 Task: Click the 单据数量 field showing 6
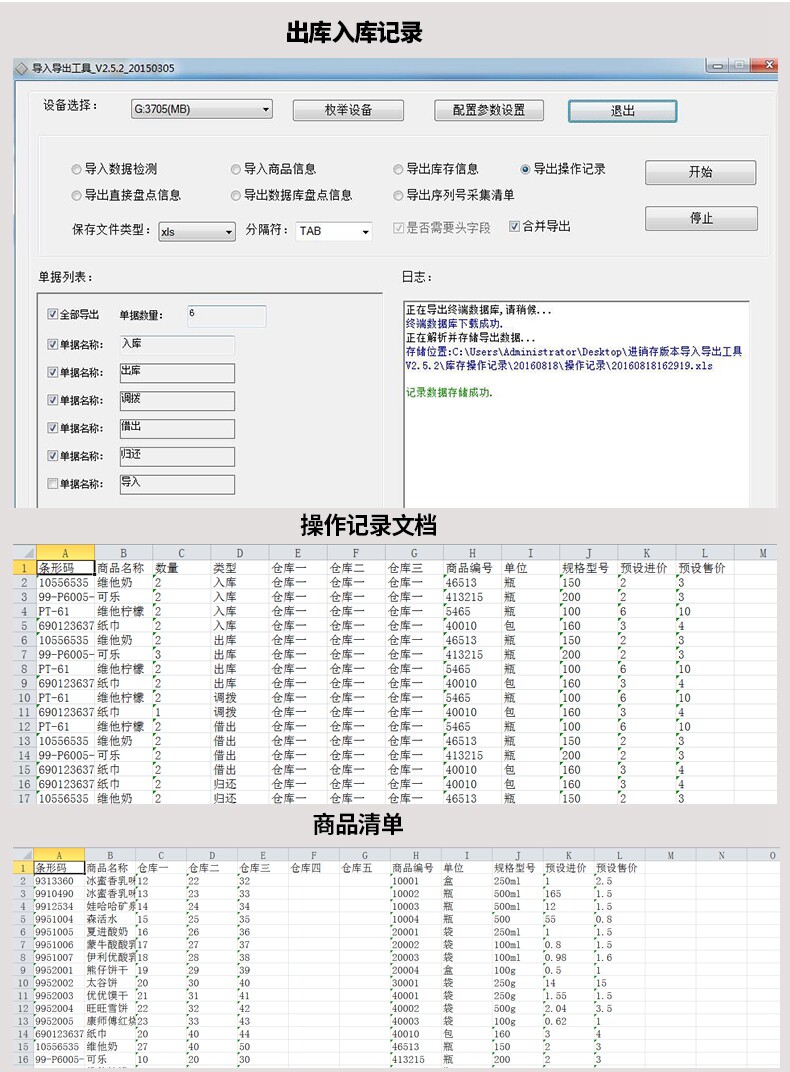coord(226,315)
